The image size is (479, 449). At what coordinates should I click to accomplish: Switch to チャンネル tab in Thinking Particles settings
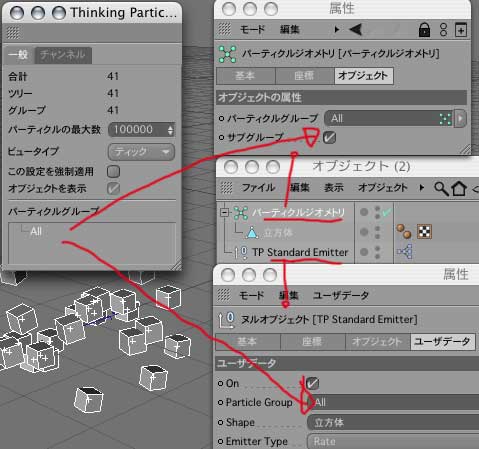tap(63, 55)
